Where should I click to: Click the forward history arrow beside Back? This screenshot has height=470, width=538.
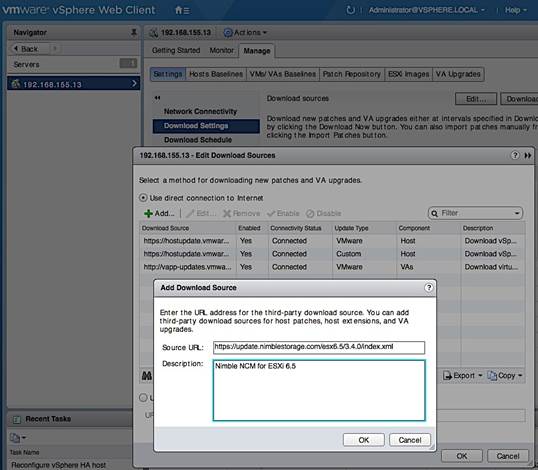point(55,49)
